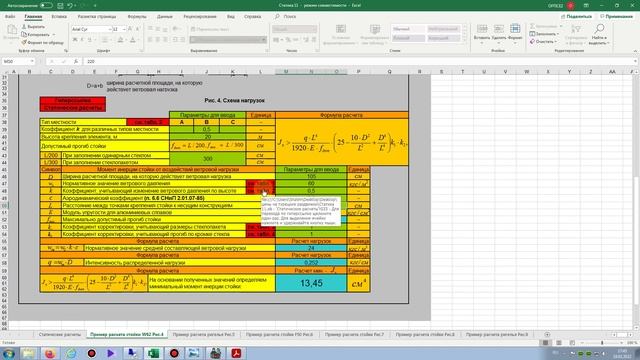Switch to sheet Пример расчета стойки Рис.8

click(x=425, y=334)
